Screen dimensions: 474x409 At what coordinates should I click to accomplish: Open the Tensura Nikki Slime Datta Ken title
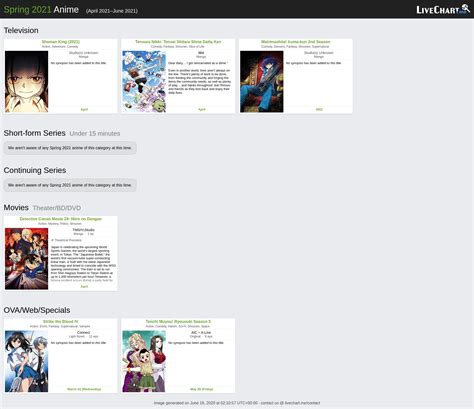point(178,42)
